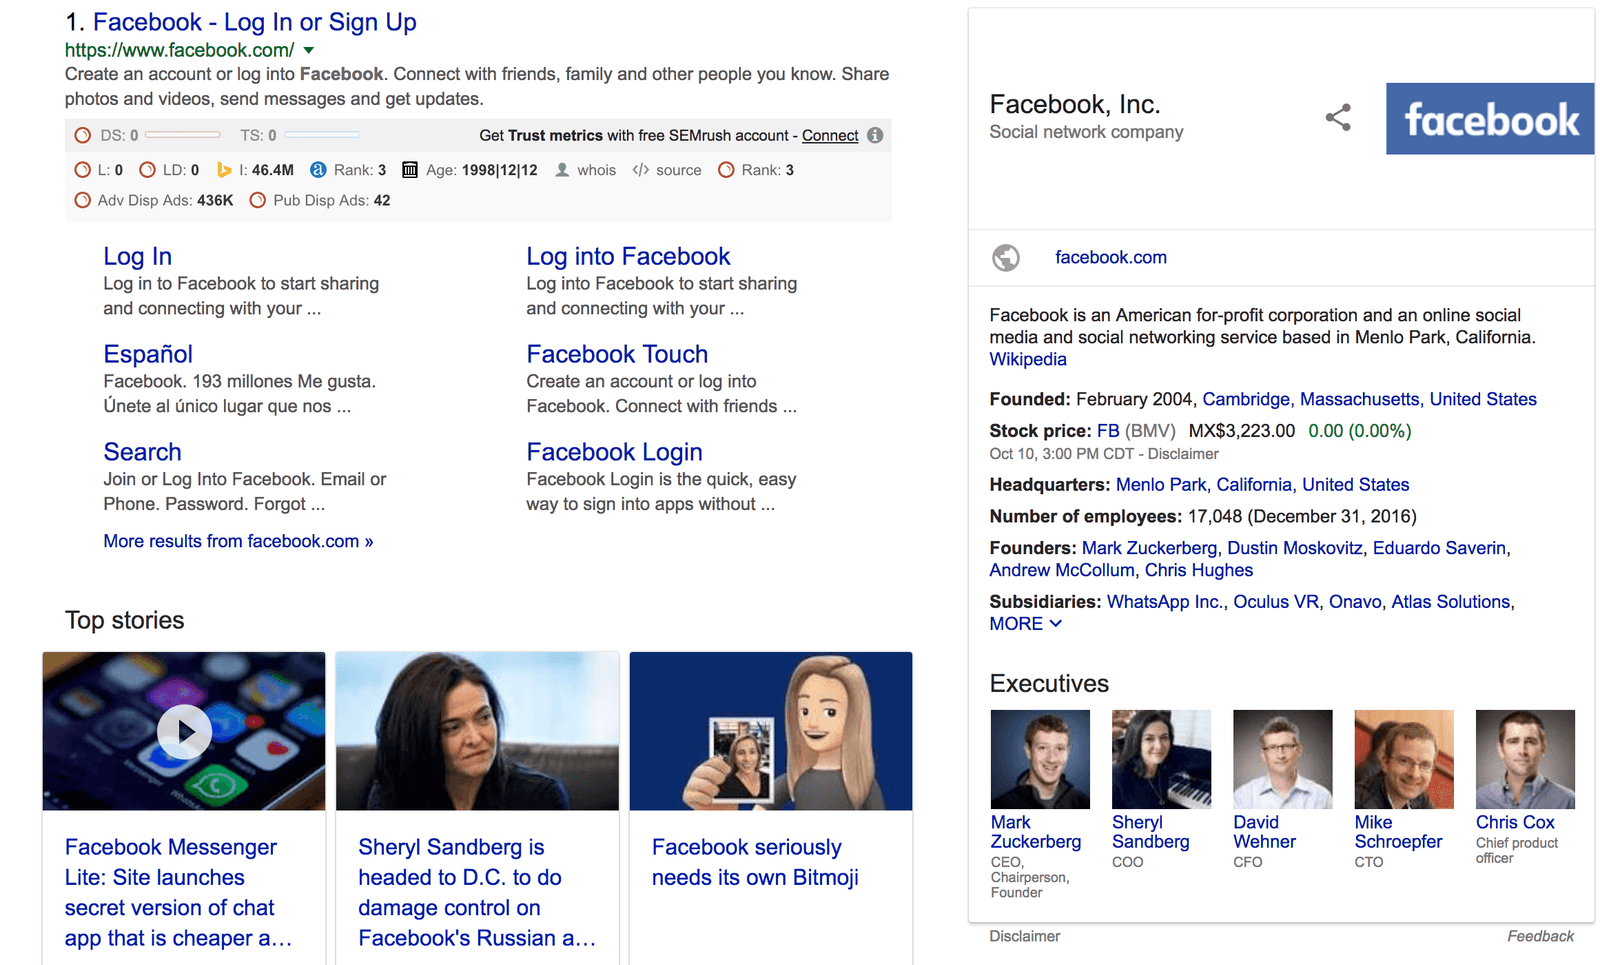This screenshot has width=1600, height=965.
Task: Click the source code brackets icon
Action: tap(641, 170)
